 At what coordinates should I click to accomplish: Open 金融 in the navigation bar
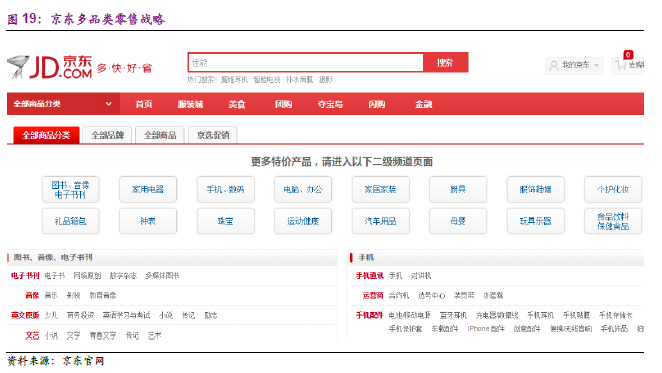coord(423,104)
